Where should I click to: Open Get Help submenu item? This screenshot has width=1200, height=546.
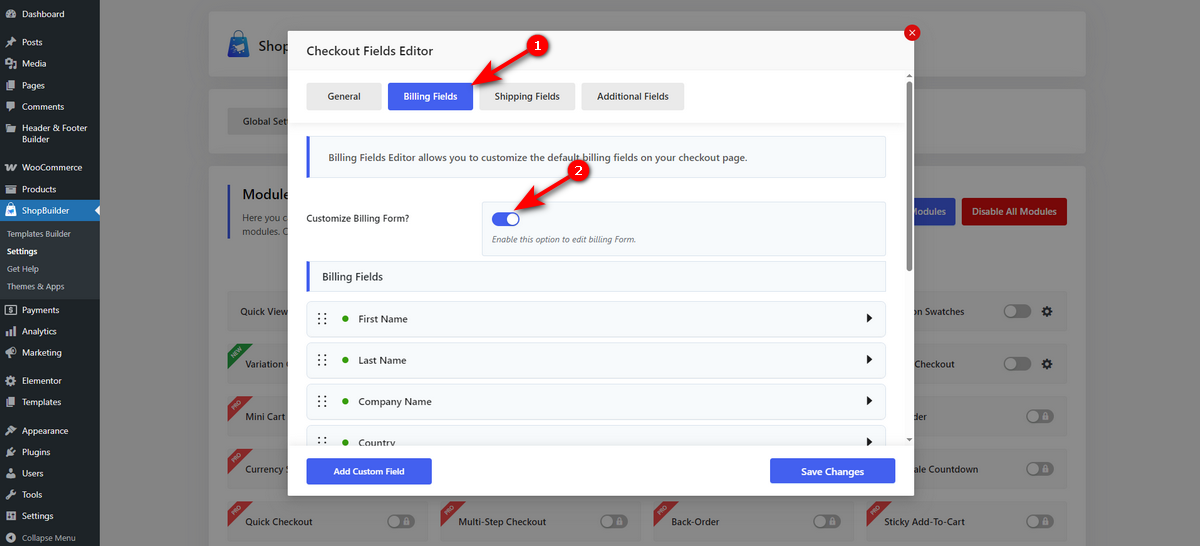tap(23, 269)
